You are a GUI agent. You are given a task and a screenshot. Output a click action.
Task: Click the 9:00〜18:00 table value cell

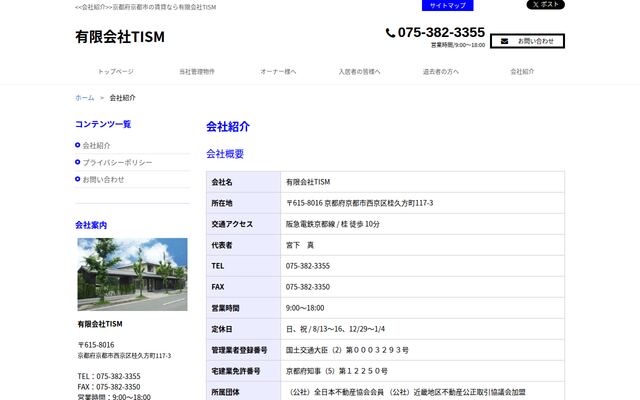tap(422, 308)
